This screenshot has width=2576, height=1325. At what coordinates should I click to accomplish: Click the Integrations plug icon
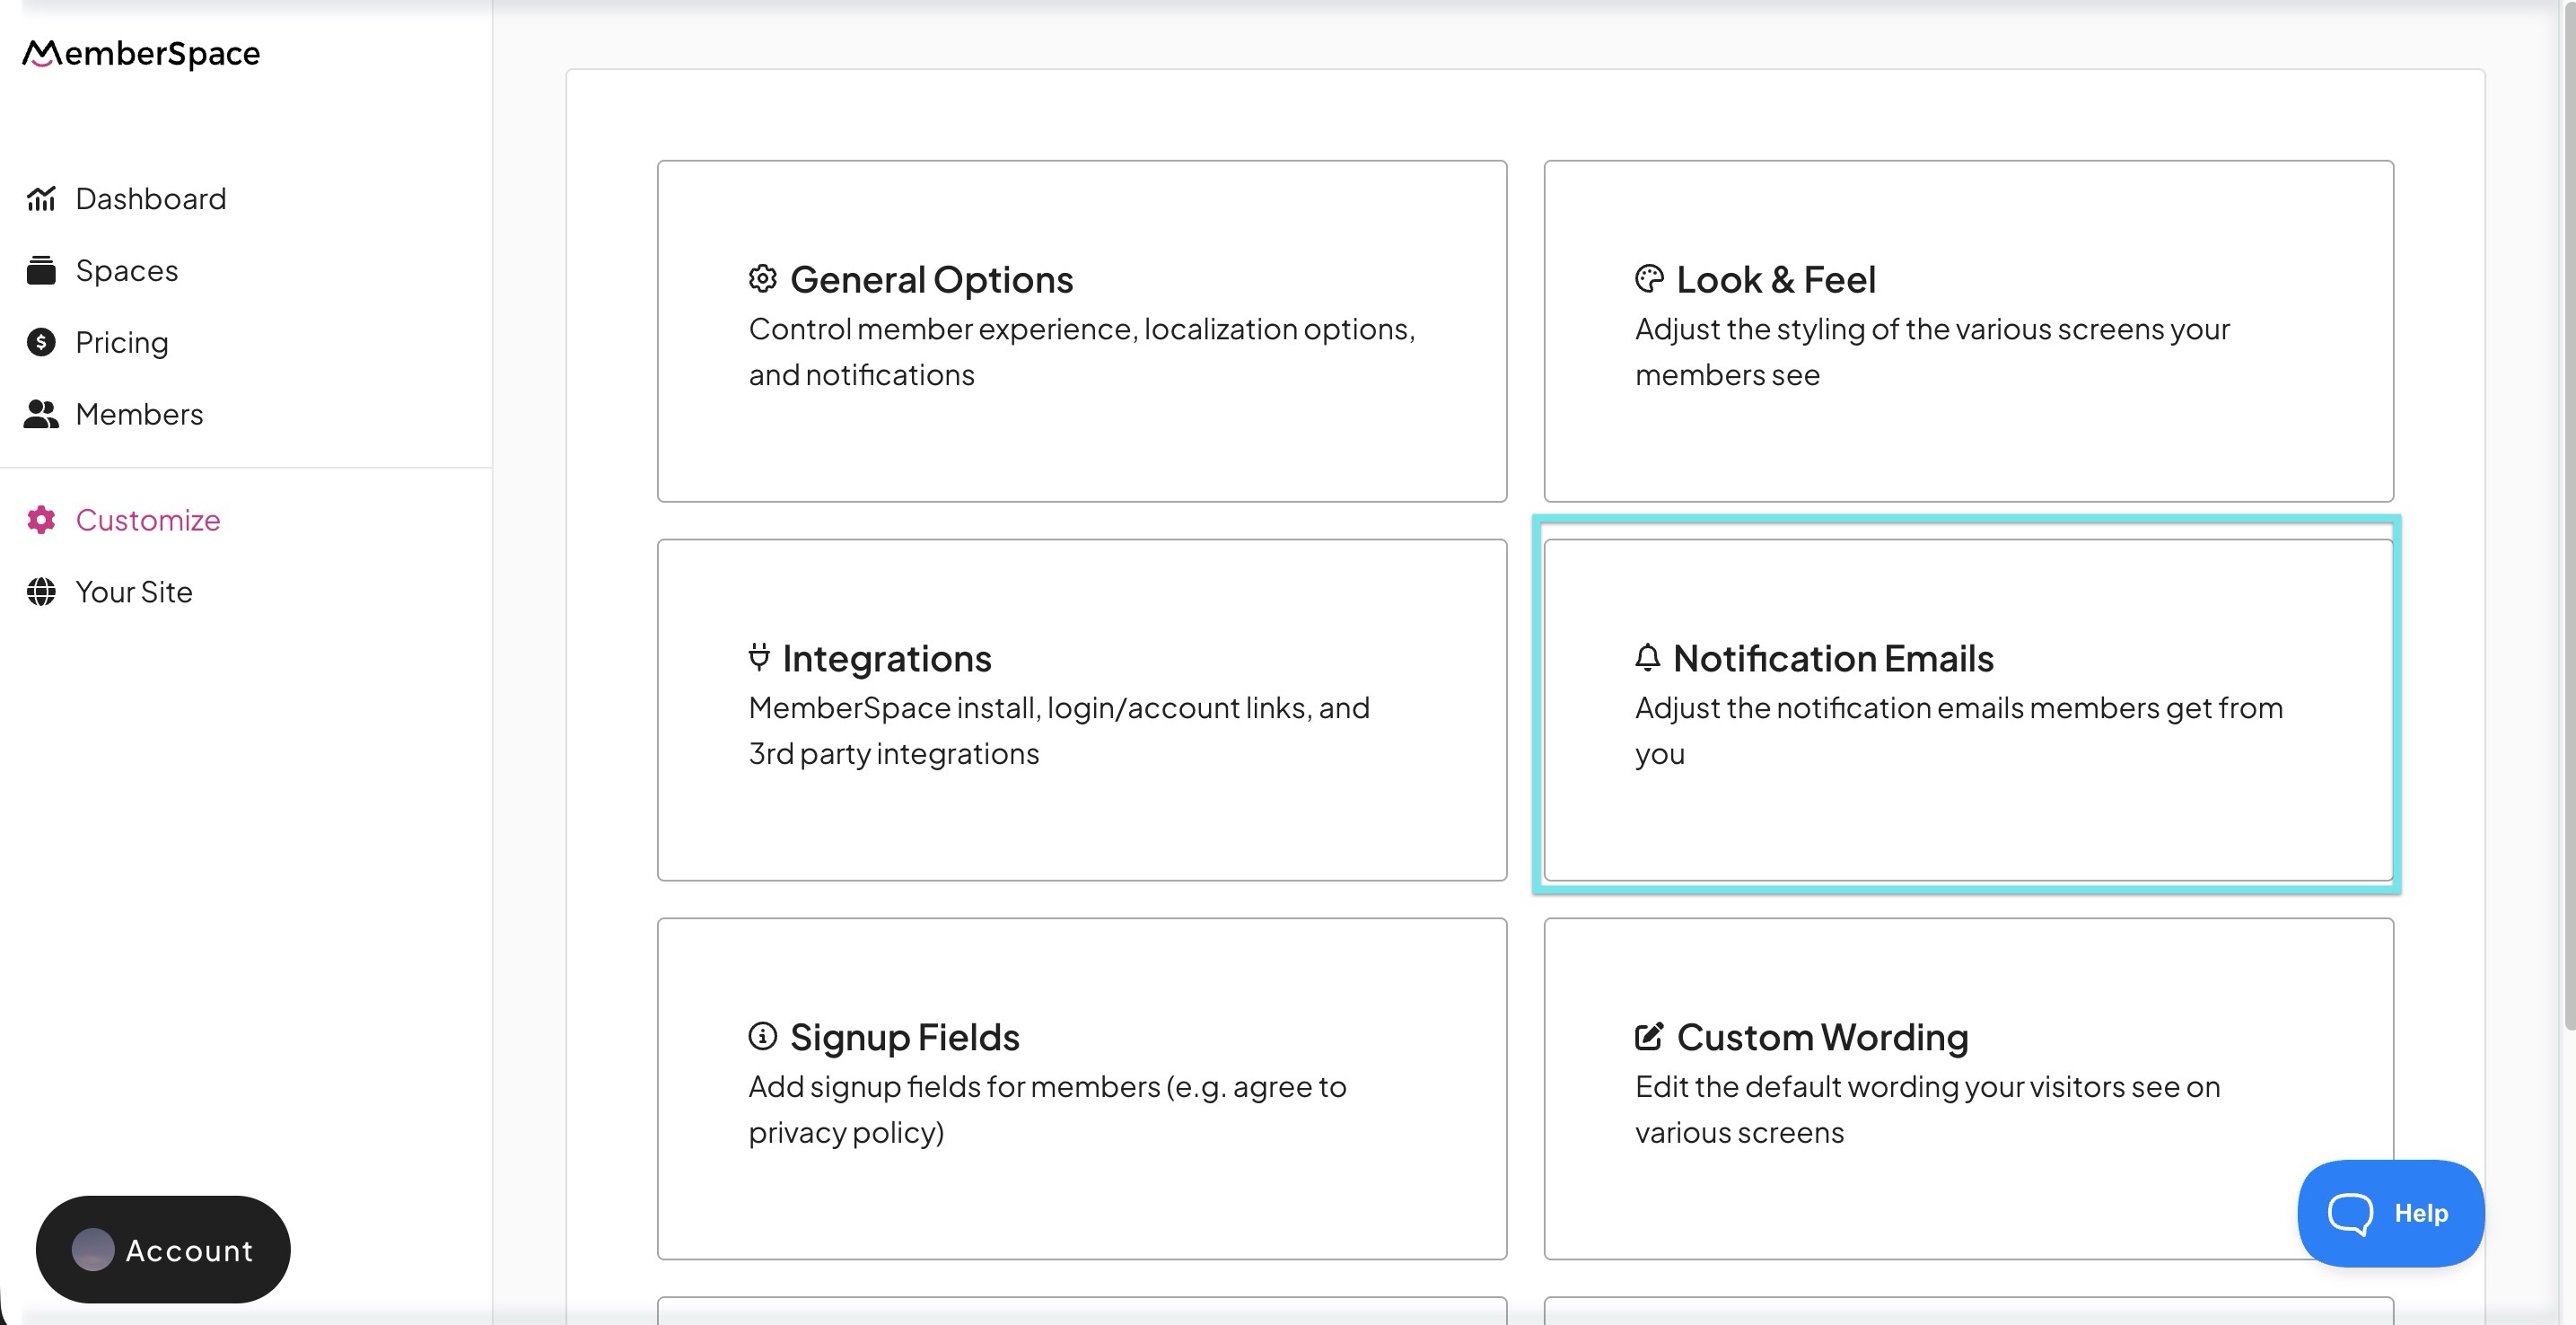point(759,657)
